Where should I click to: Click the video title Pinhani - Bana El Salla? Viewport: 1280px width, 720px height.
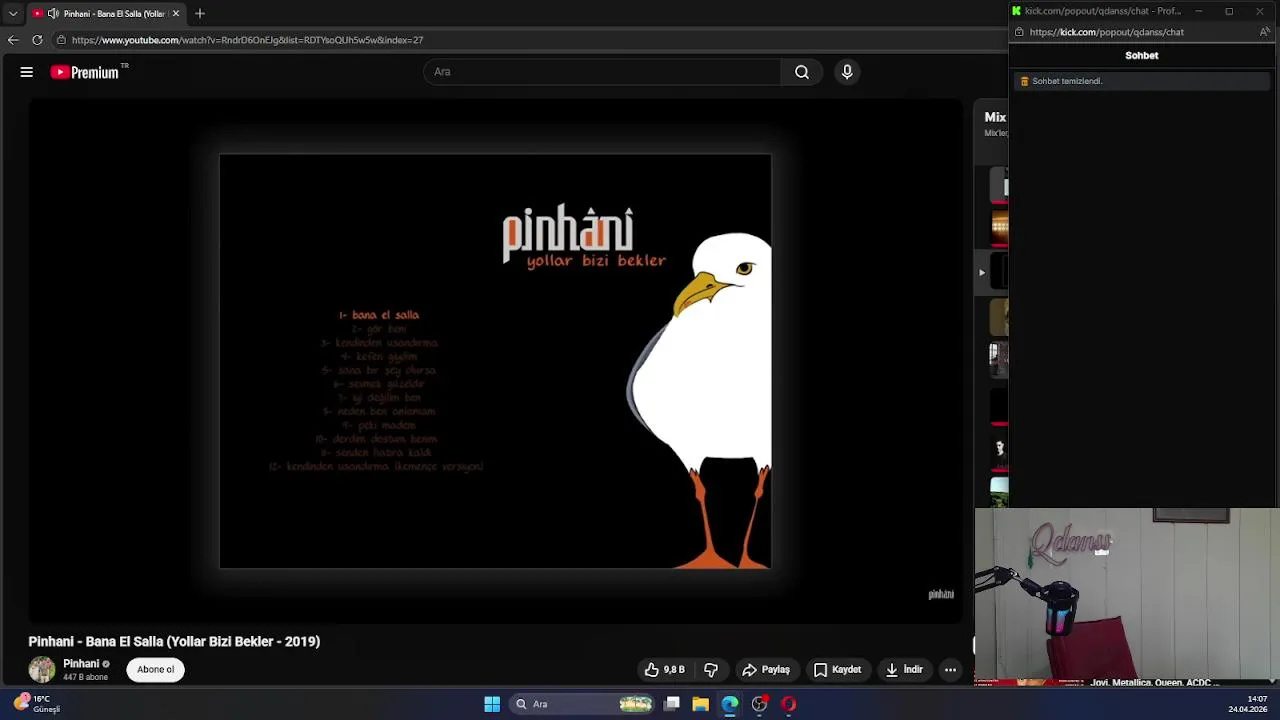coord(174,641)
